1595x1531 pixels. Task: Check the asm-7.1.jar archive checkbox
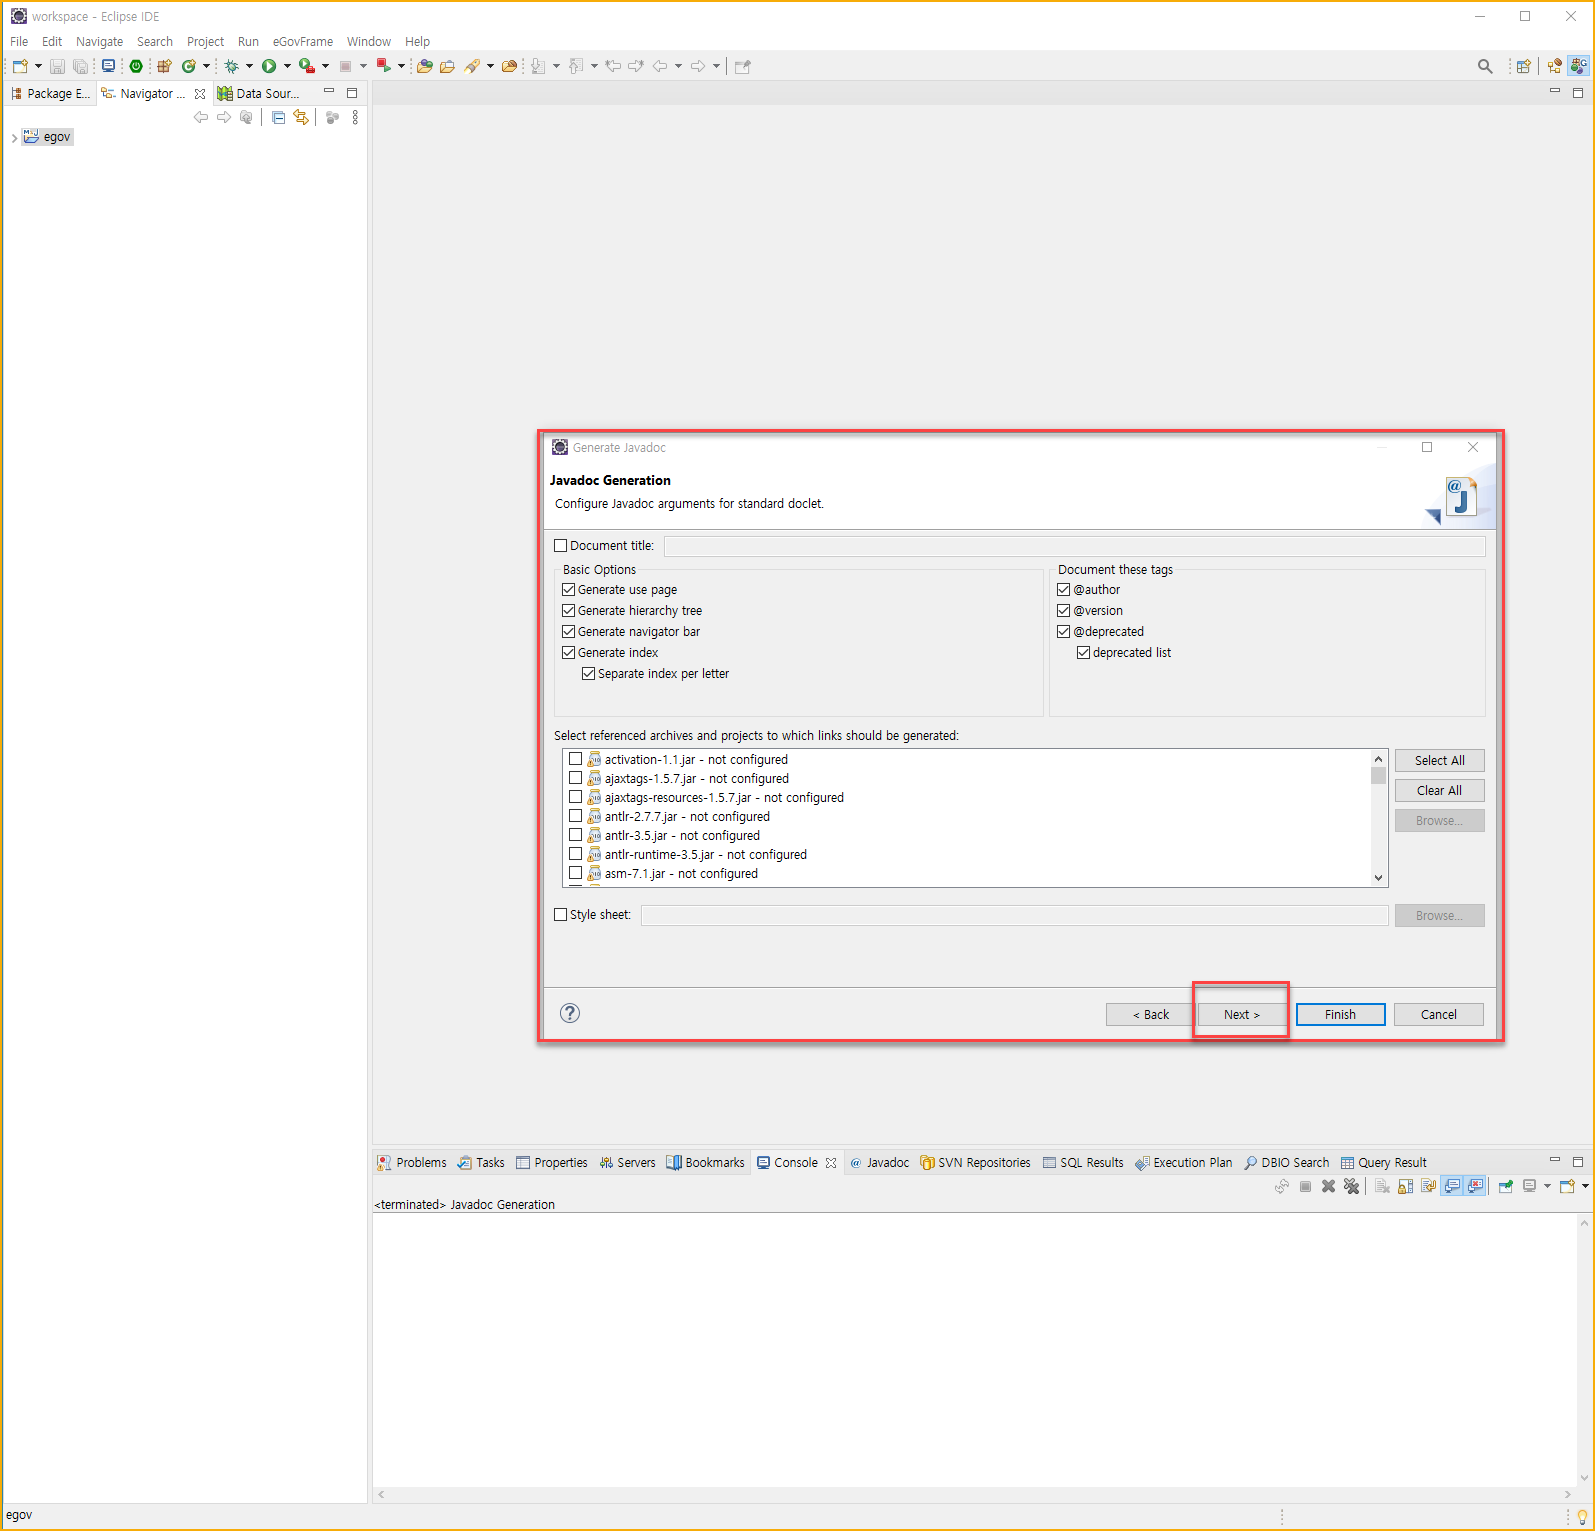[x=576, y=873]
